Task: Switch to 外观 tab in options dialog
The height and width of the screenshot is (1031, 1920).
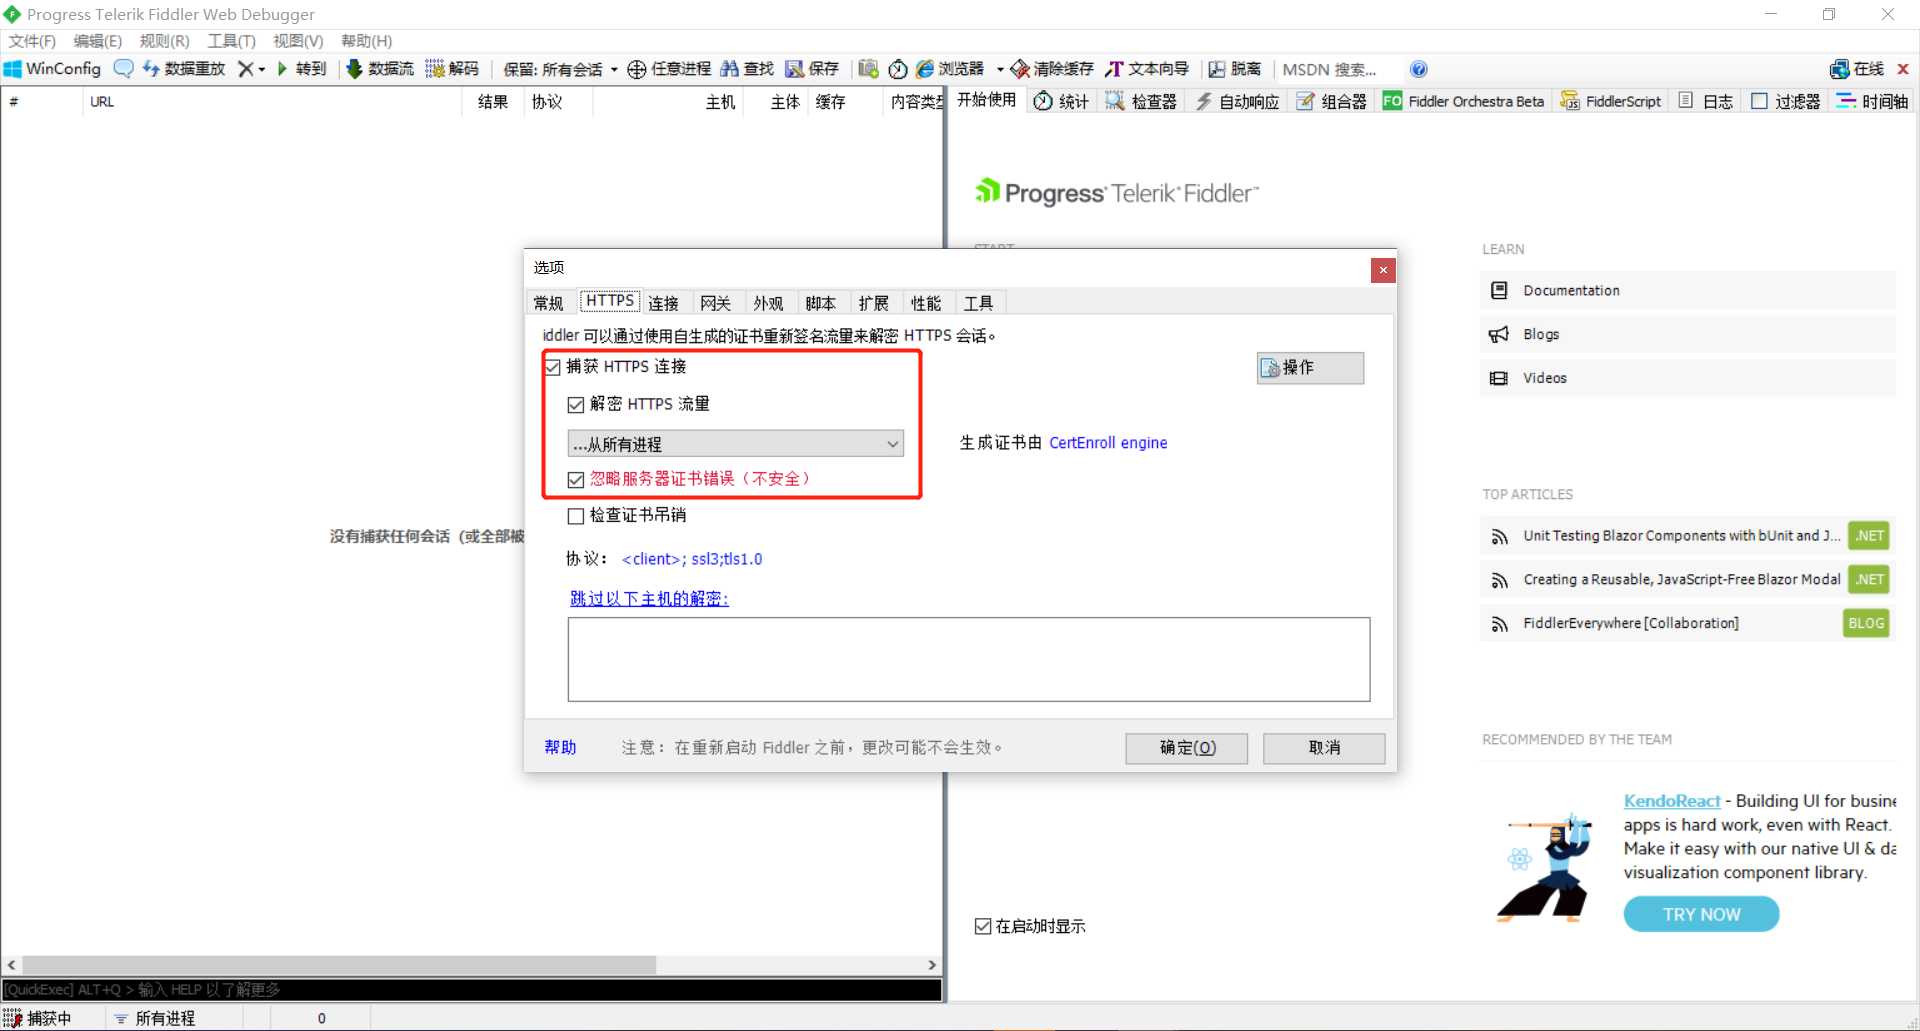Action: pyautogui.click(x=769, y=303)
